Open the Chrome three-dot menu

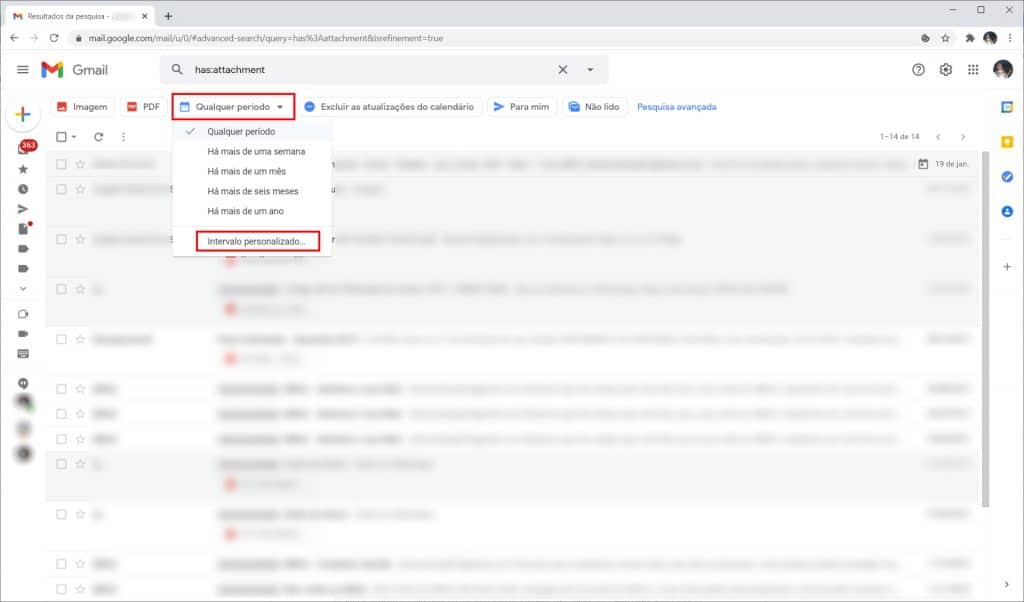pyautogui.click(x=1010, y=39)
